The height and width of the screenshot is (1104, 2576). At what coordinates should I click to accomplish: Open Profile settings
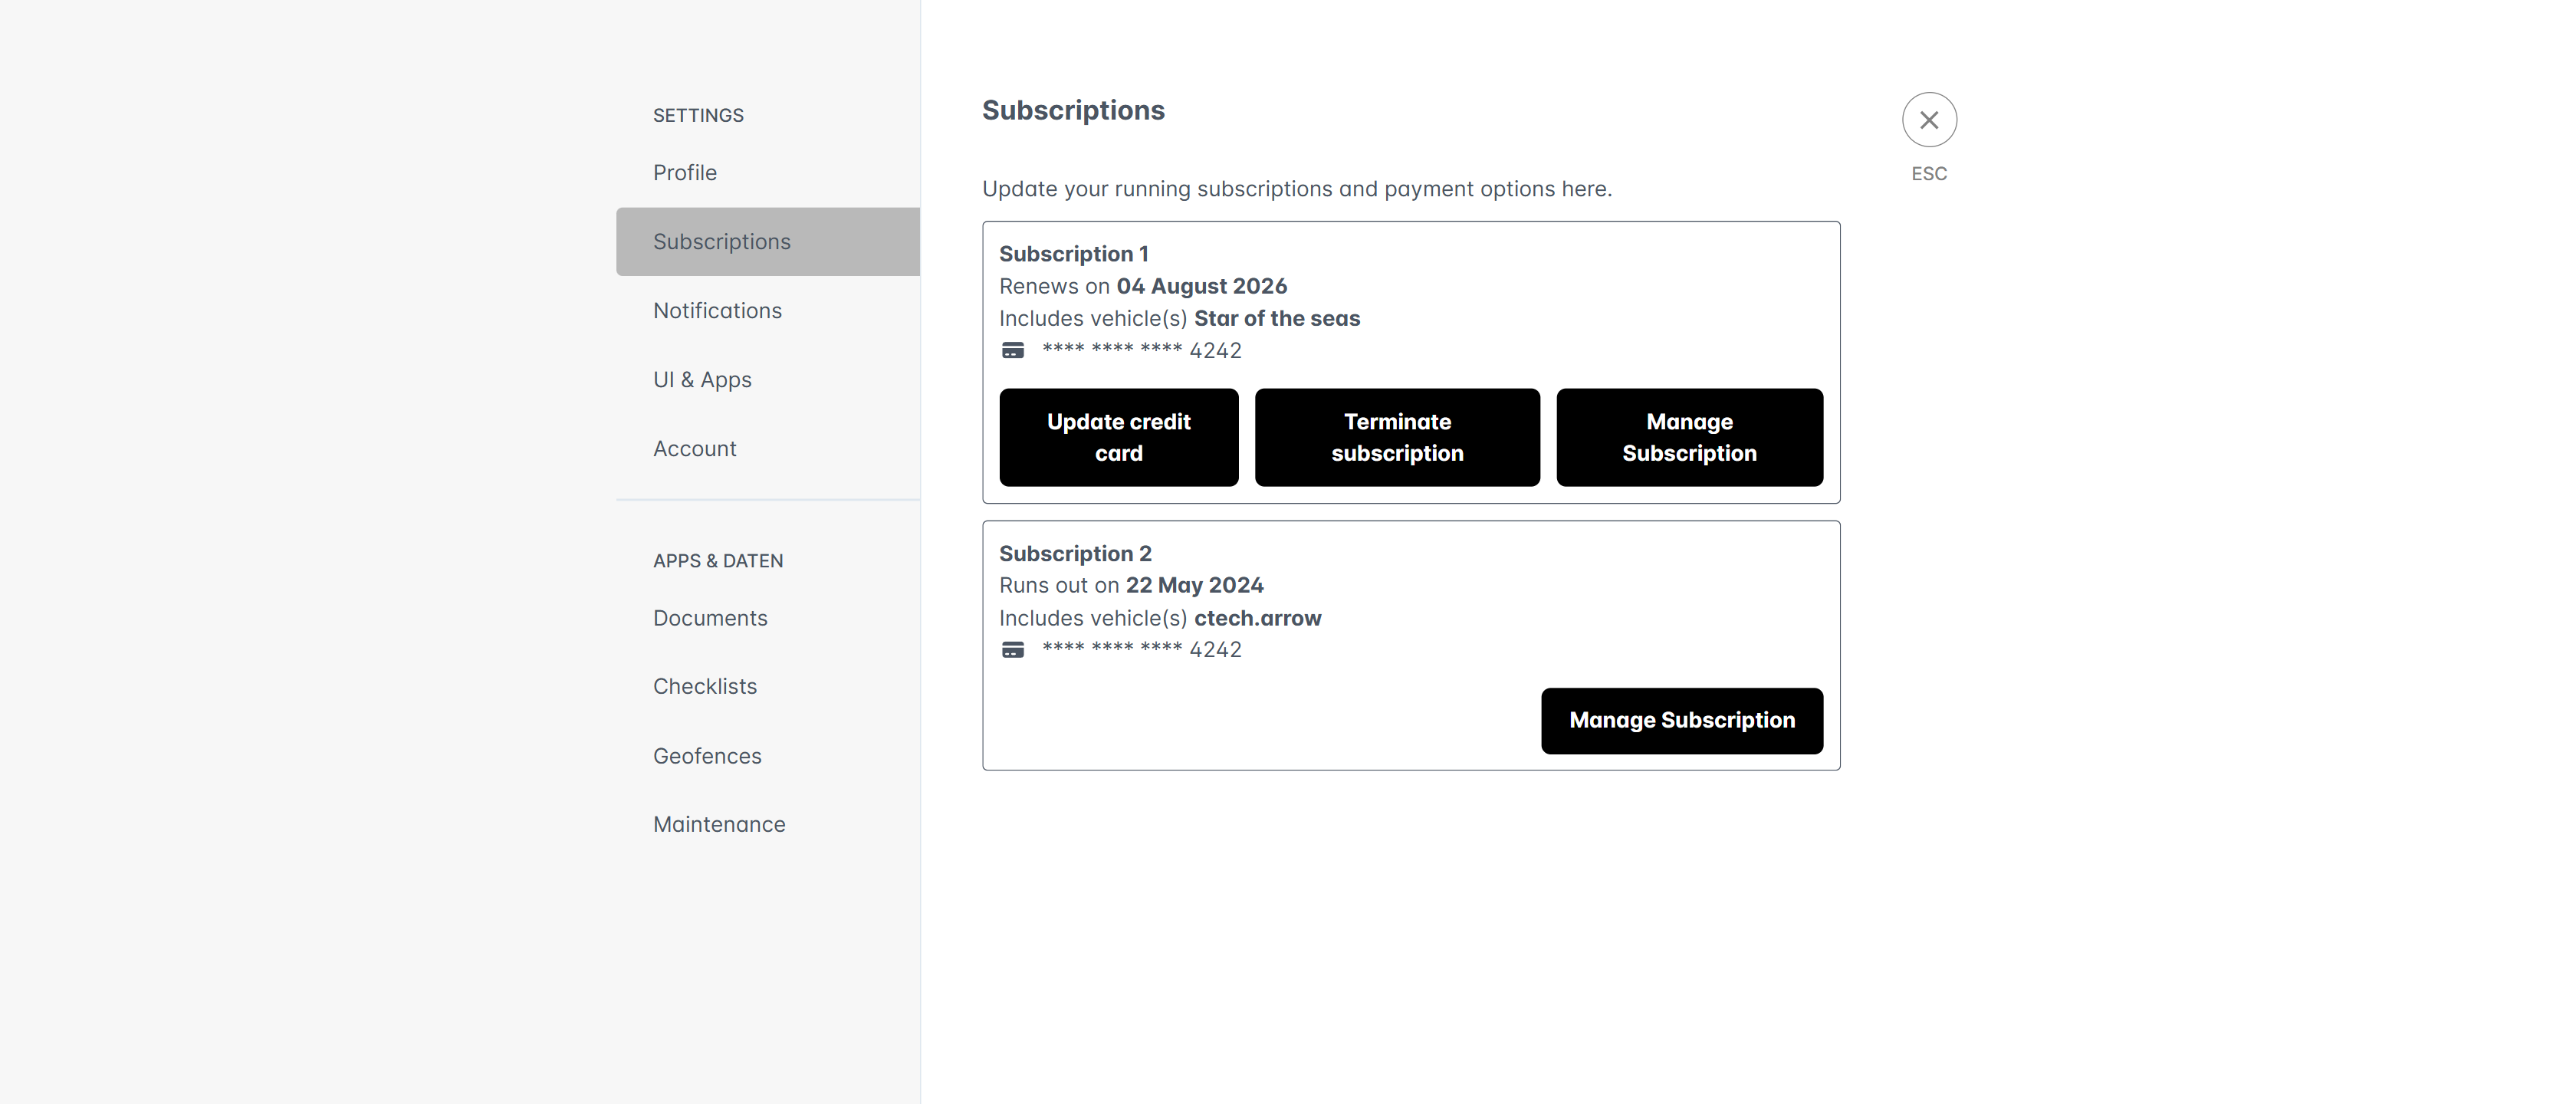tap(684, 172)
